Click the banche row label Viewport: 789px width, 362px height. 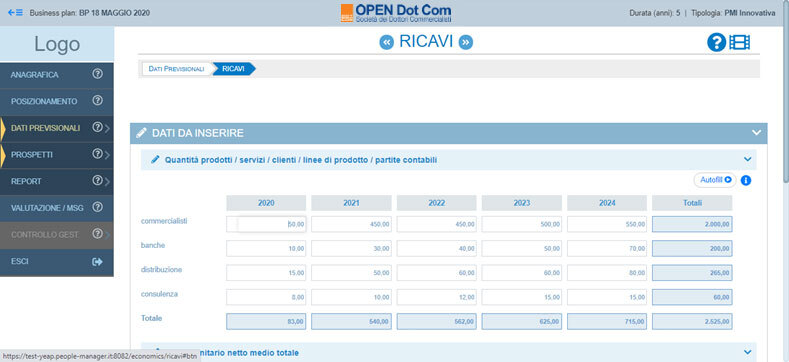pos(153,245)
